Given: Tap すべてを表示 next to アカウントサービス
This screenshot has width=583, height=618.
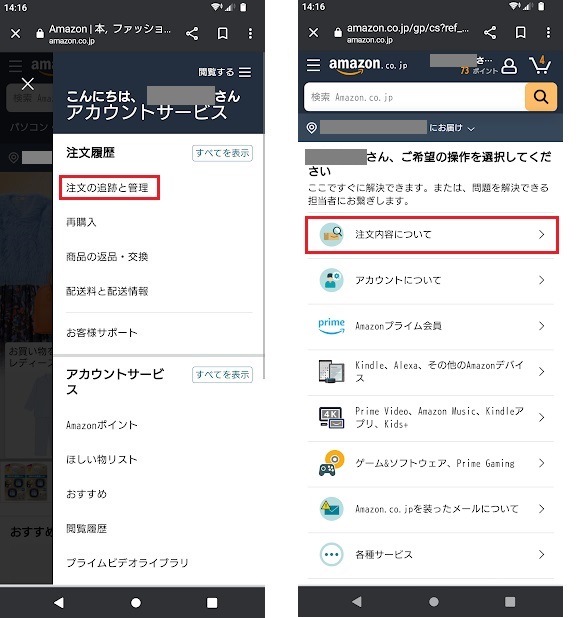Looking at the screenshot, I should [222, 374].
